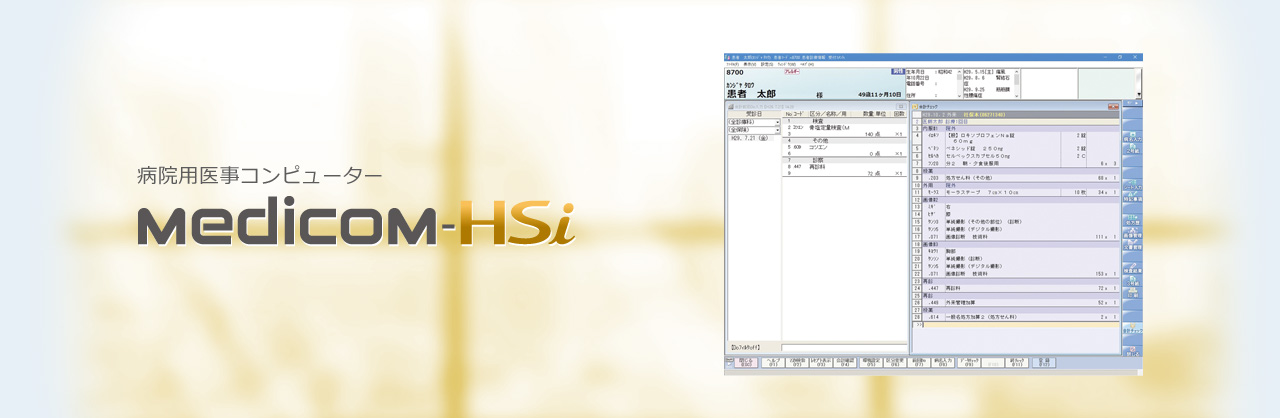
Task: Open the second menu in menu bar
Action: [749, 64]
